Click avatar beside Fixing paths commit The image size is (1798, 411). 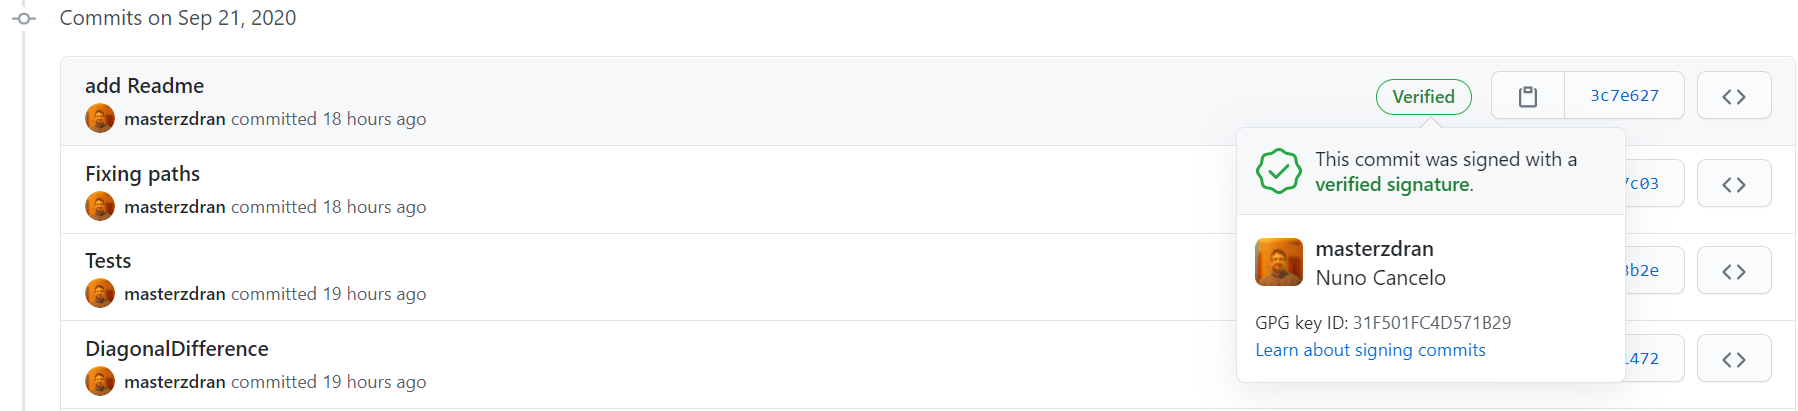pos(100,206)
